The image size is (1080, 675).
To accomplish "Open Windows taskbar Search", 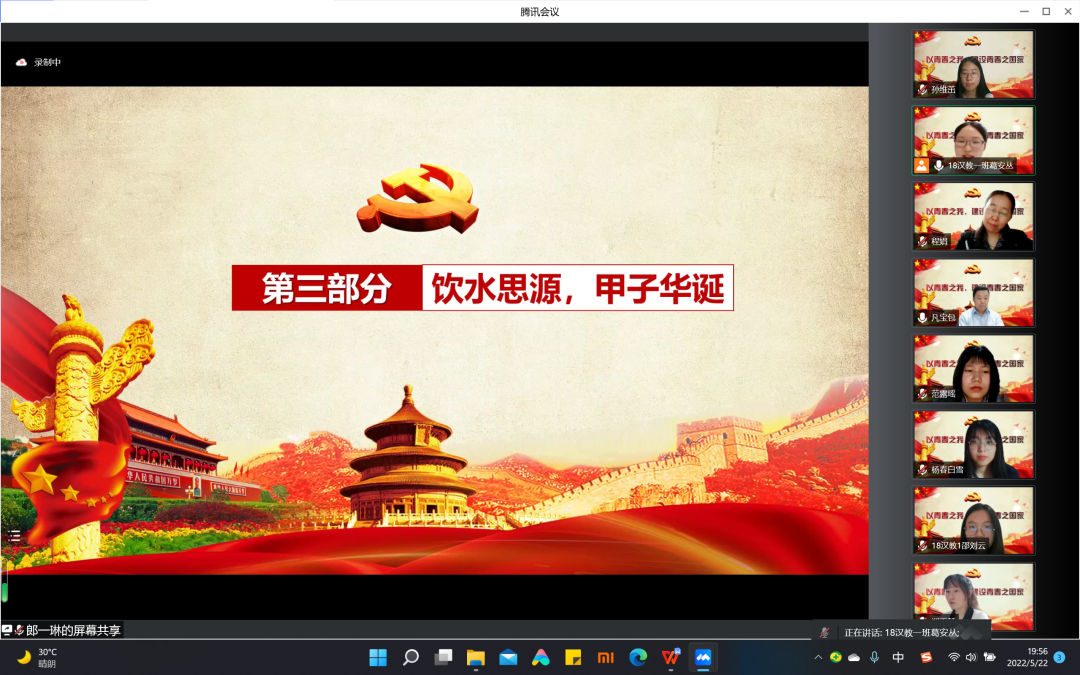I will pos(411,657).
